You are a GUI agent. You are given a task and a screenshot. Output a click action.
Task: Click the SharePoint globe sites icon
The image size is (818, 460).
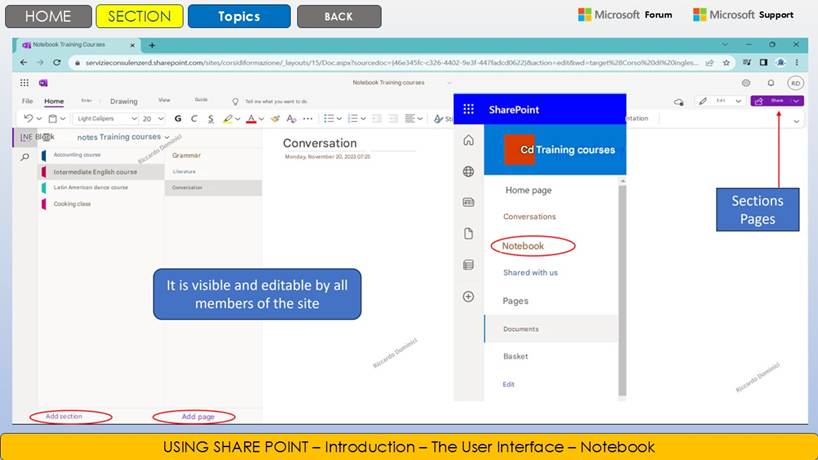(468, 172)
